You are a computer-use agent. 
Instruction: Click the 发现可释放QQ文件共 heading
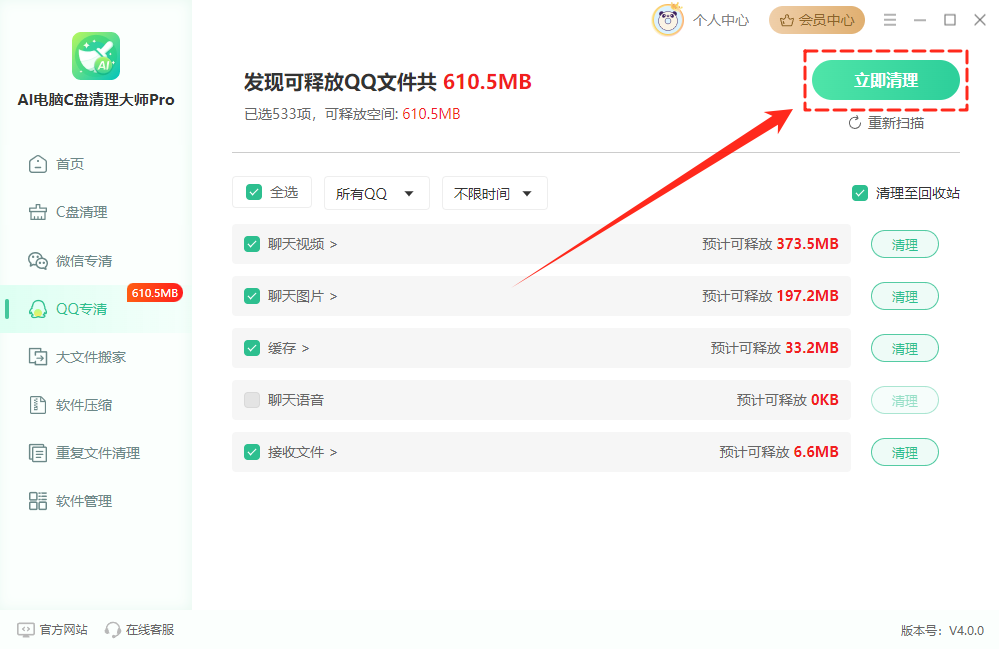[340, 82]
